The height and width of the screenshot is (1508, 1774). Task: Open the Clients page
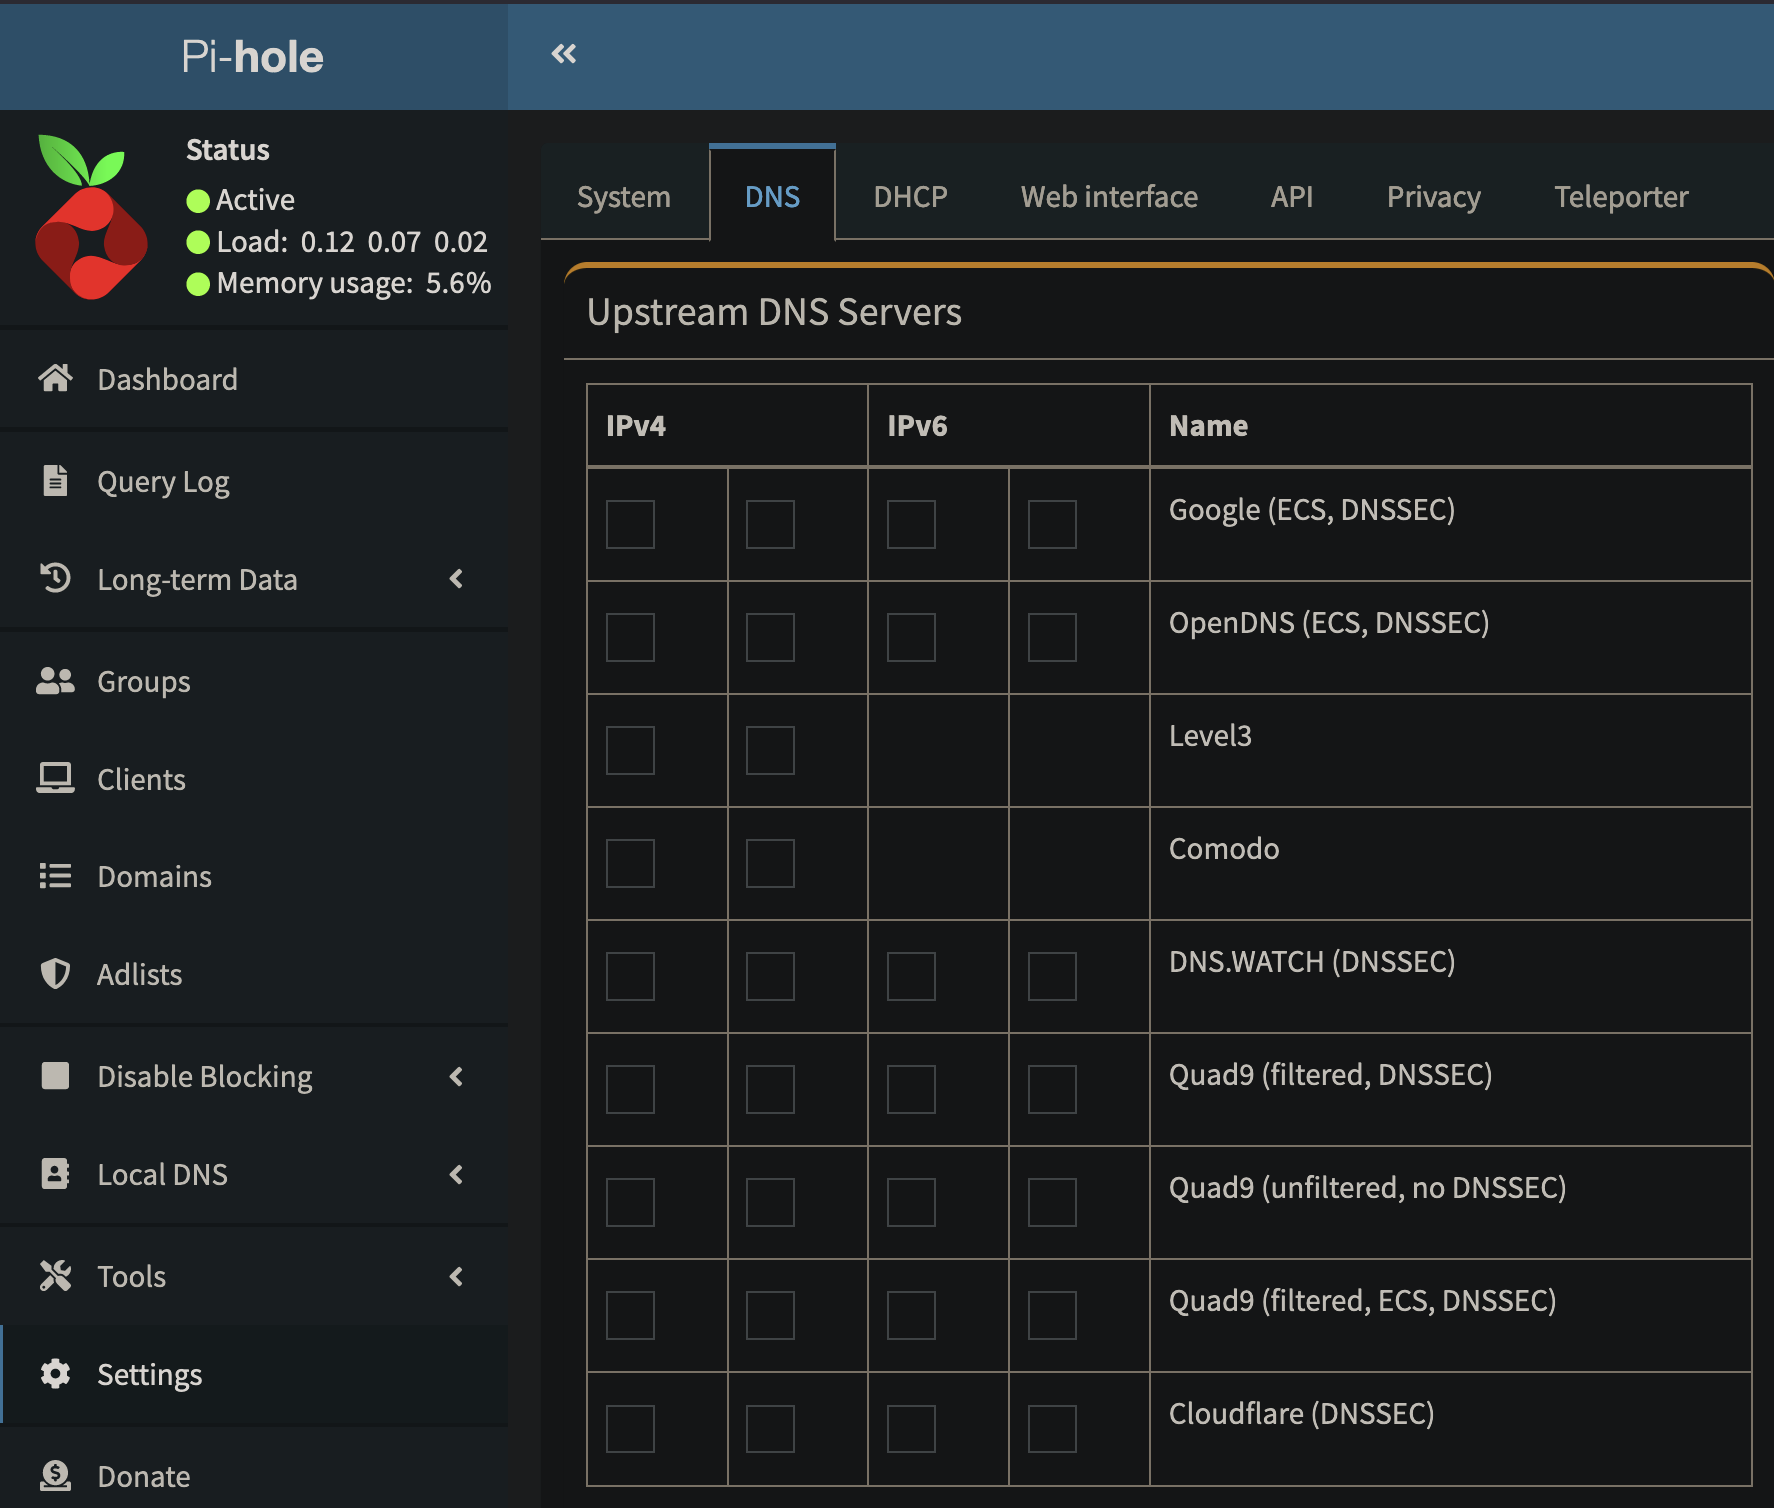coord(254,778)
